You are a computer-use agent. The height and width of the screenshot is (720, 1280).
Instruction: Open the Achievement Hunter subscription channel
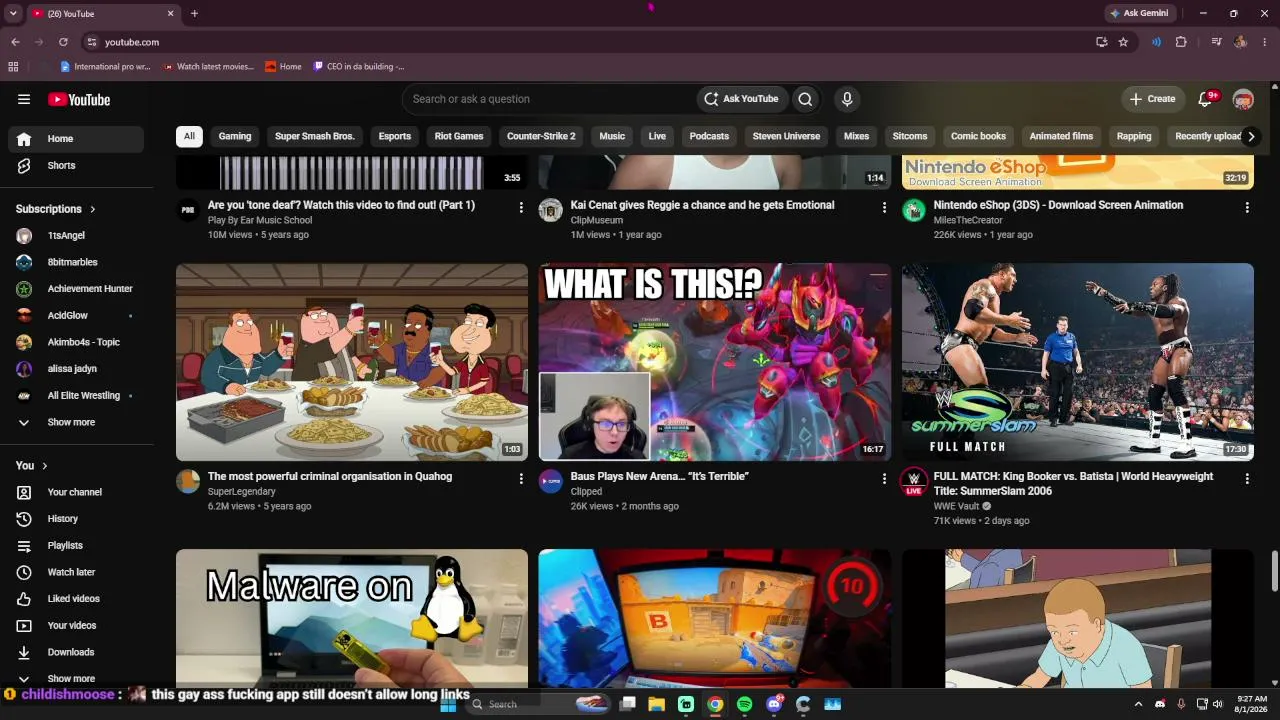pyautogui.click(x=76, y=289)
